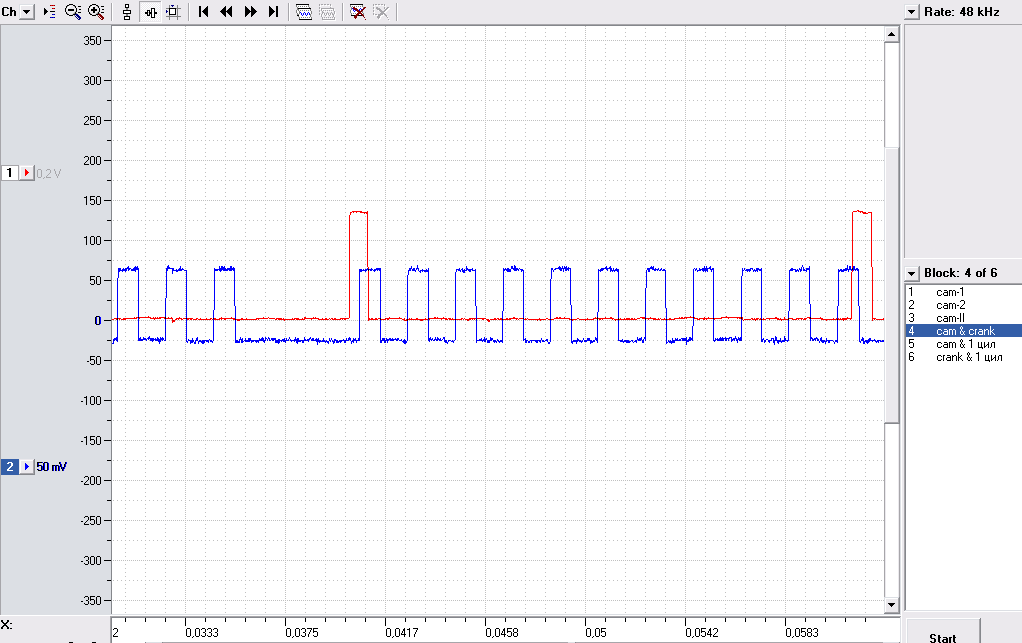
Task: Click the channel list marker icon
Action: tap(50, 12)
